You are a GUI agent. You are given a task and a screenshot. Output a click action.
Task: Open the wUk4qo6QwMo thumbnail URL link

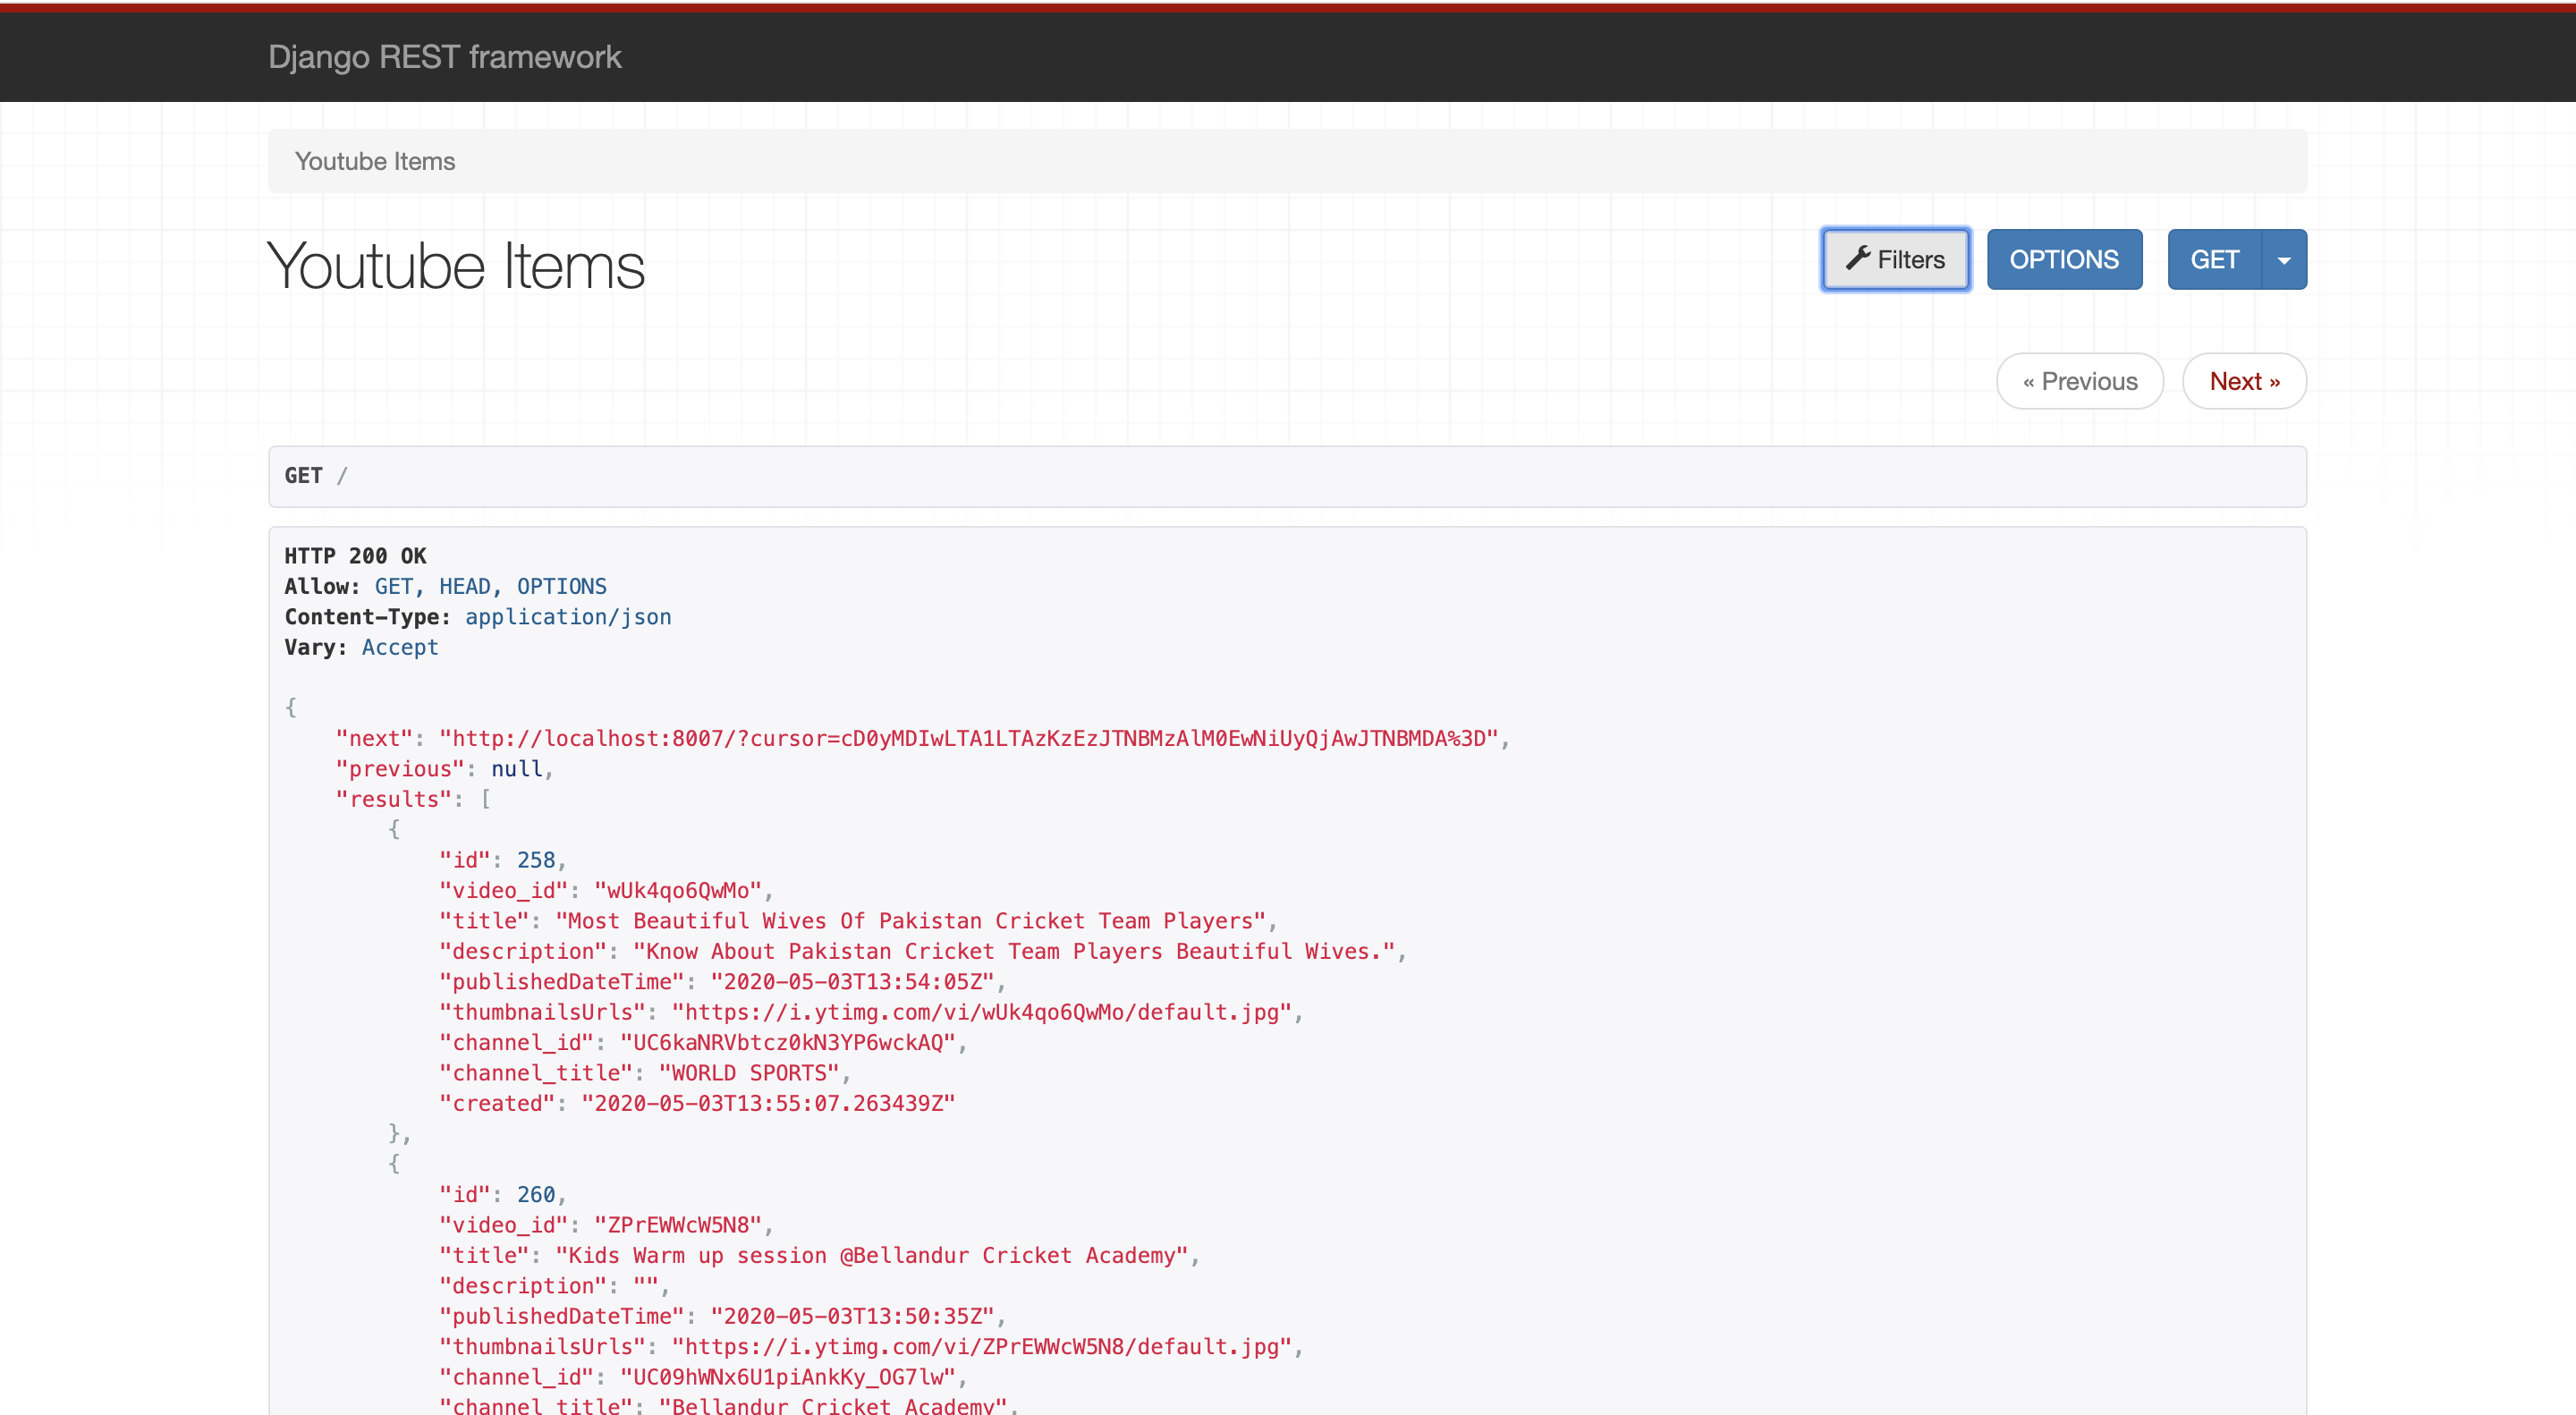(984, 1012)
